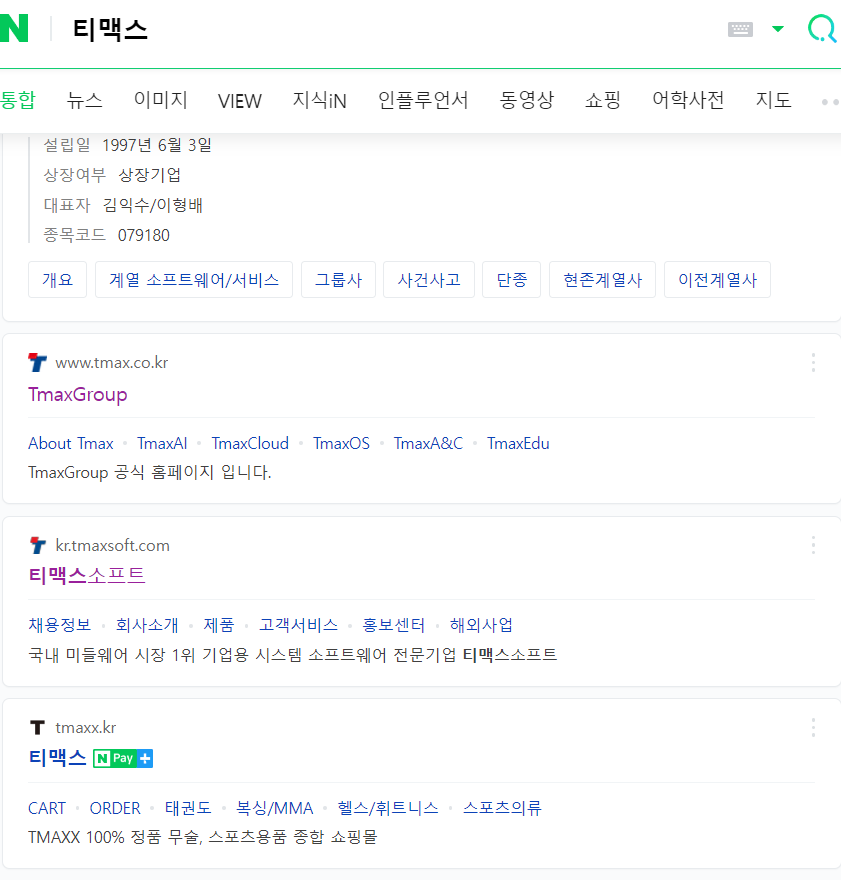This screenshot has height=880, width=841.
Task: Open the 회사소개 sublink
Action: click(147, 625)
